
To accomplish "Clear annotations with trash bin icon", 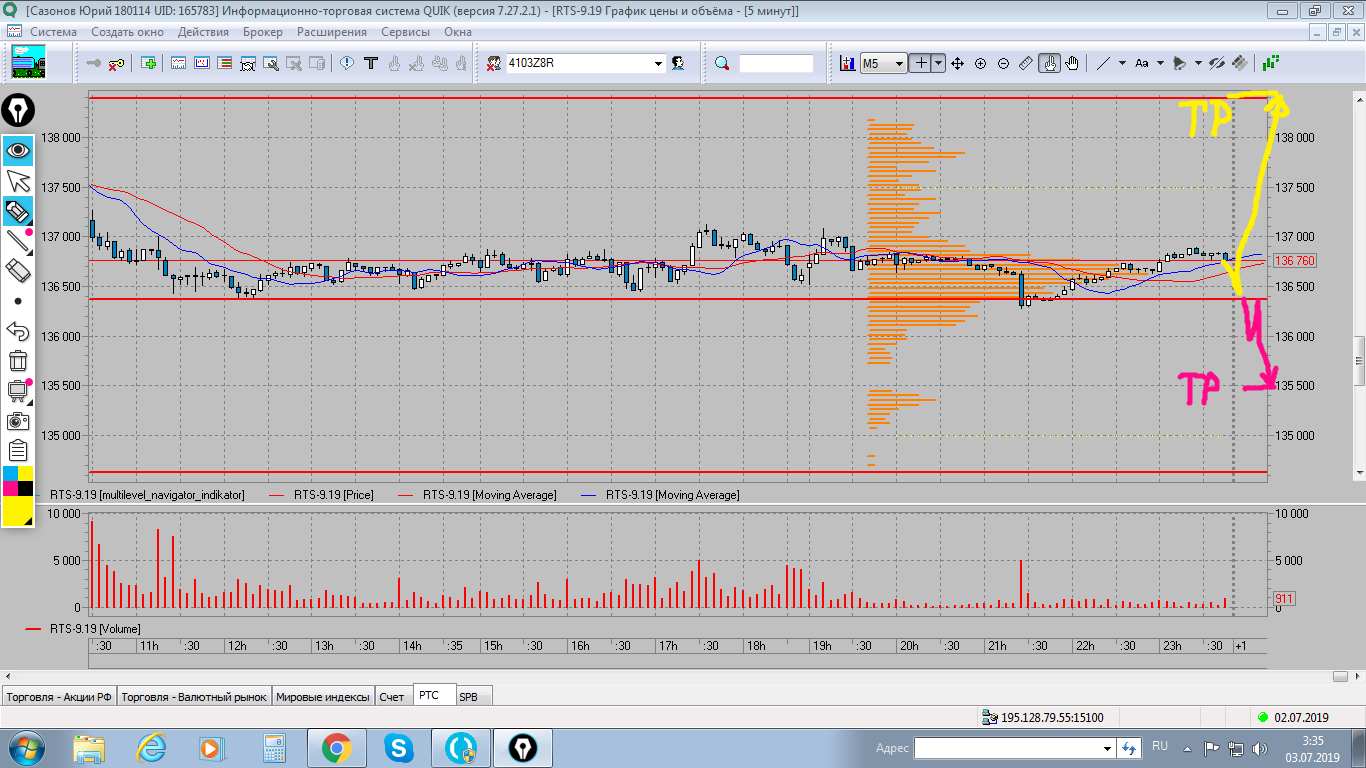I will 18,360.
